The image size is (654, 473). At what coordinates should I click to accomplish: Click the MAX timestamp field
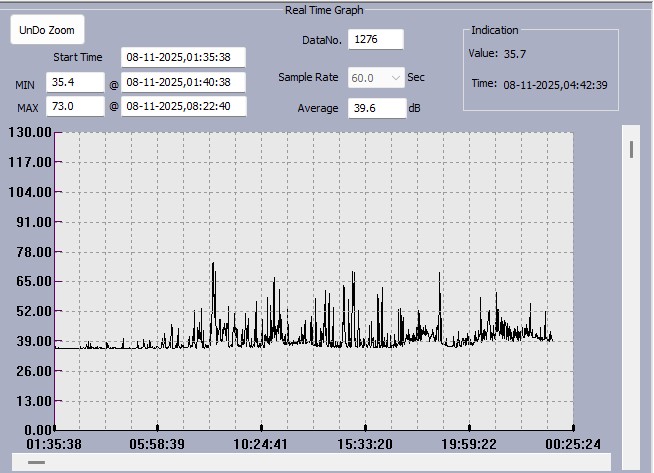pos(183,106)
